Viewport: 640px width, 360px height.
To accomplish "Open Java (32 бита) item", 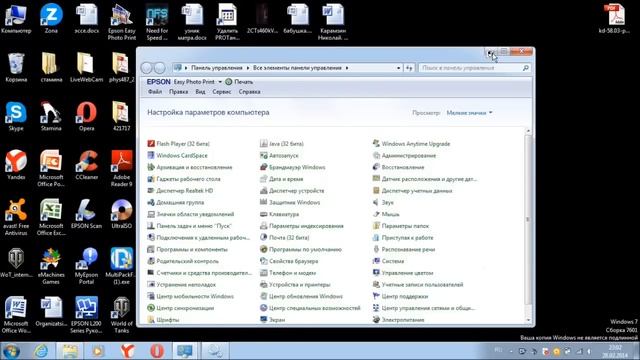I will [282, 144].
